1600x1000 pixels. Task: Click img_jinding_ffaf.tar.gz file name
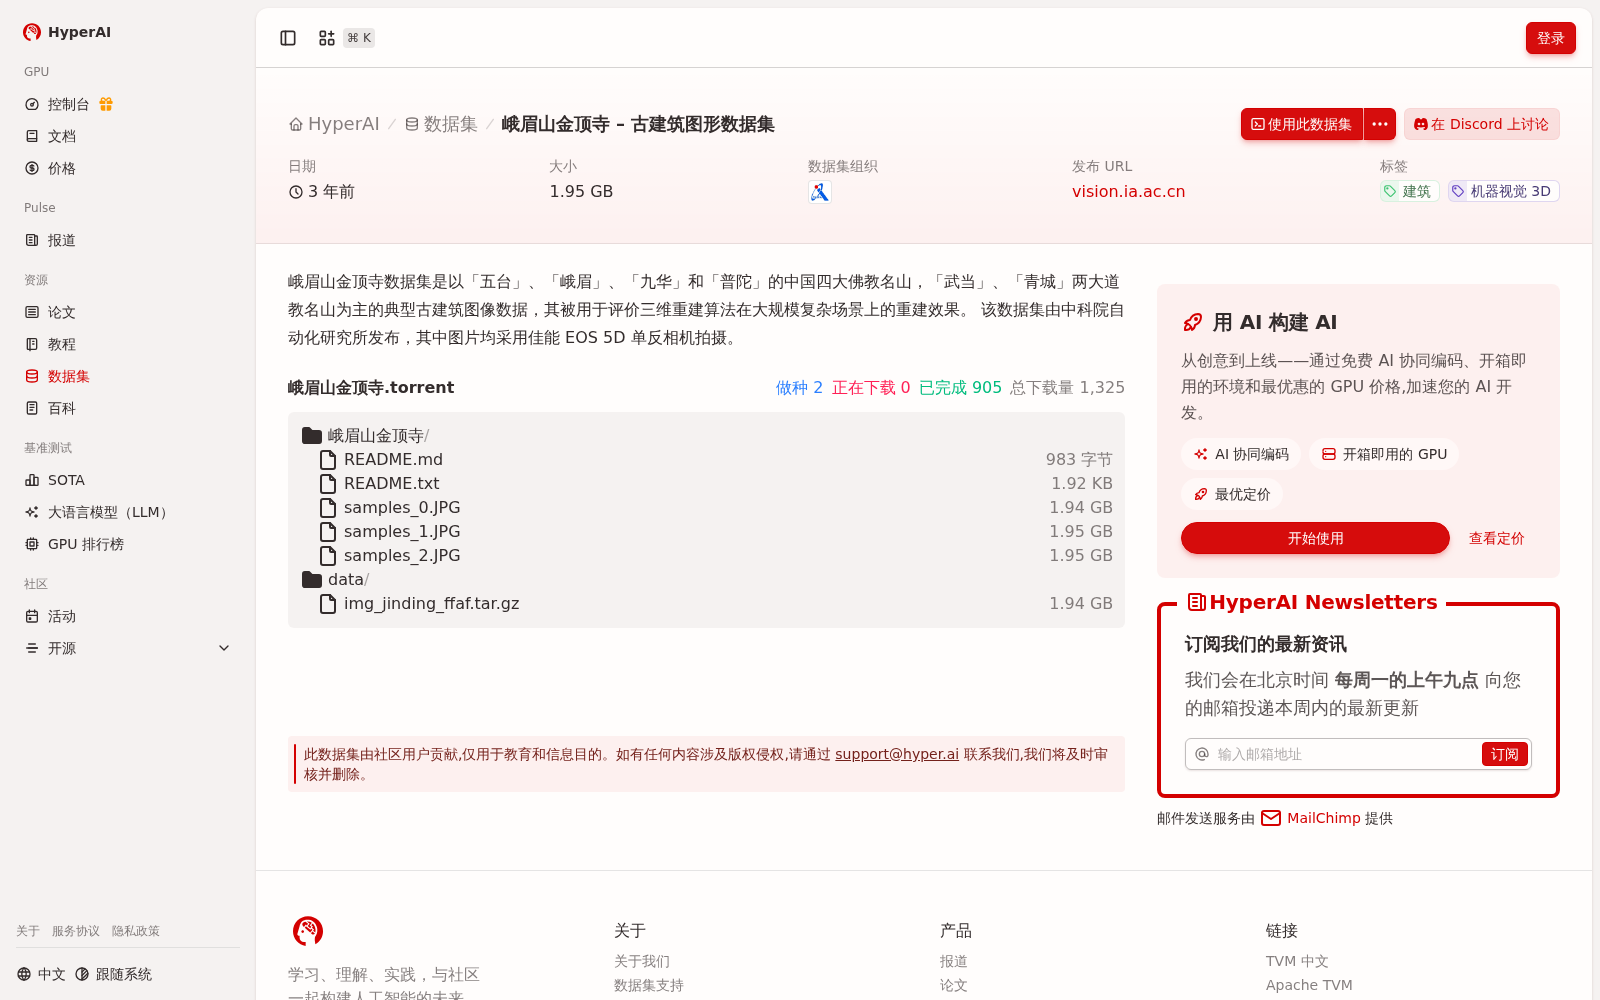tap(431, 603)
